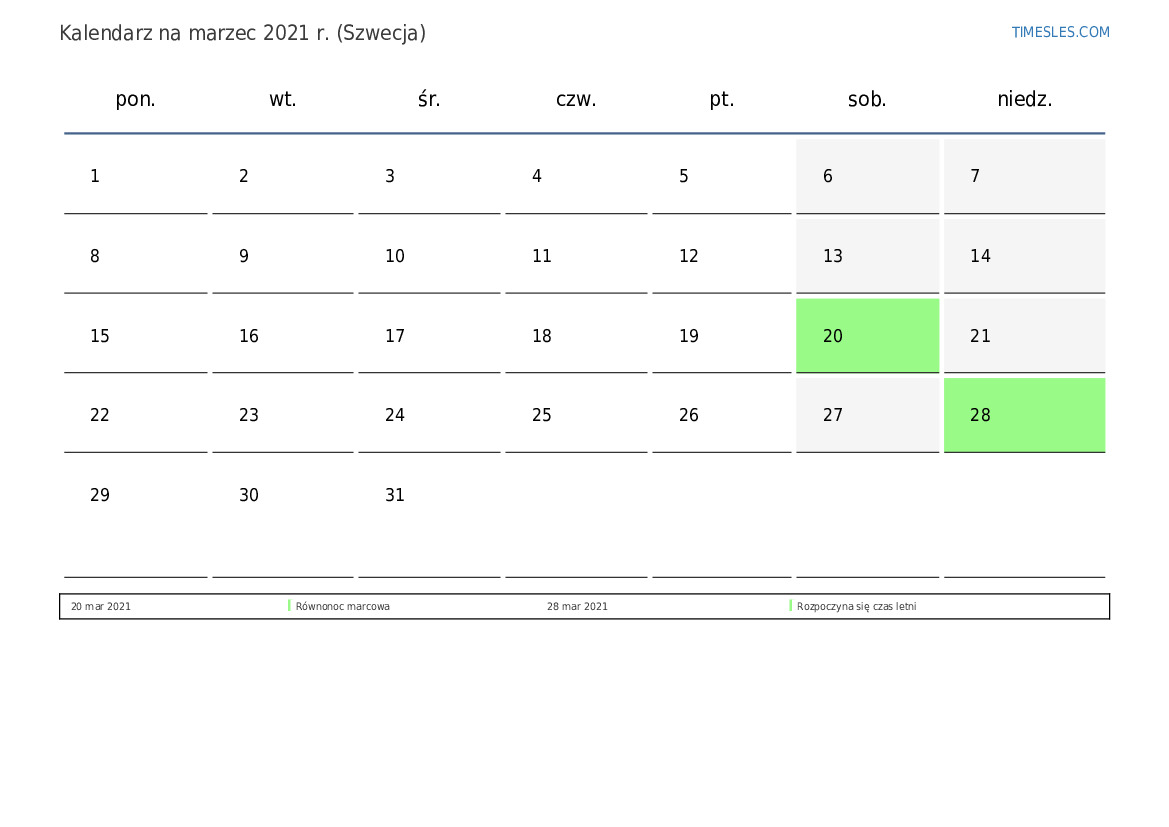Click day 3 in the calendar
The width and height of the screenshot is (1169, 827).
click(x=429, y=176)
